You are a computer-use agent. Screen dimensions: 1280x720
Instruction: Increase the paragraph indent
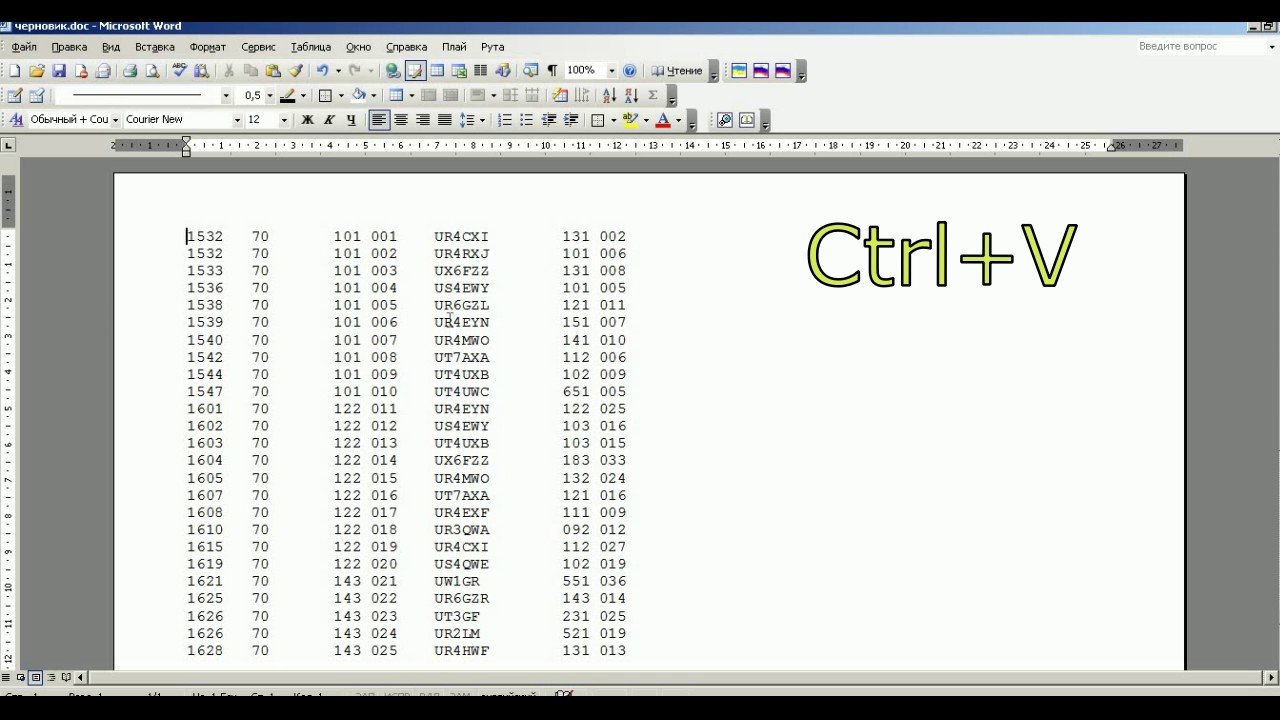[571, 120]
